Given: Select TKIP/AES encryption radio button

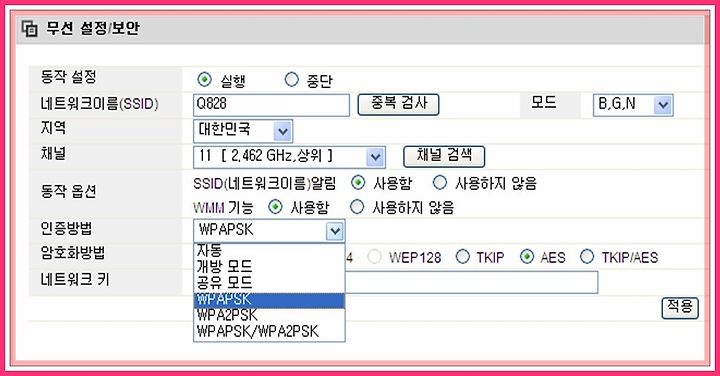Looking at the screenshot, I should (x=587, y=257).
